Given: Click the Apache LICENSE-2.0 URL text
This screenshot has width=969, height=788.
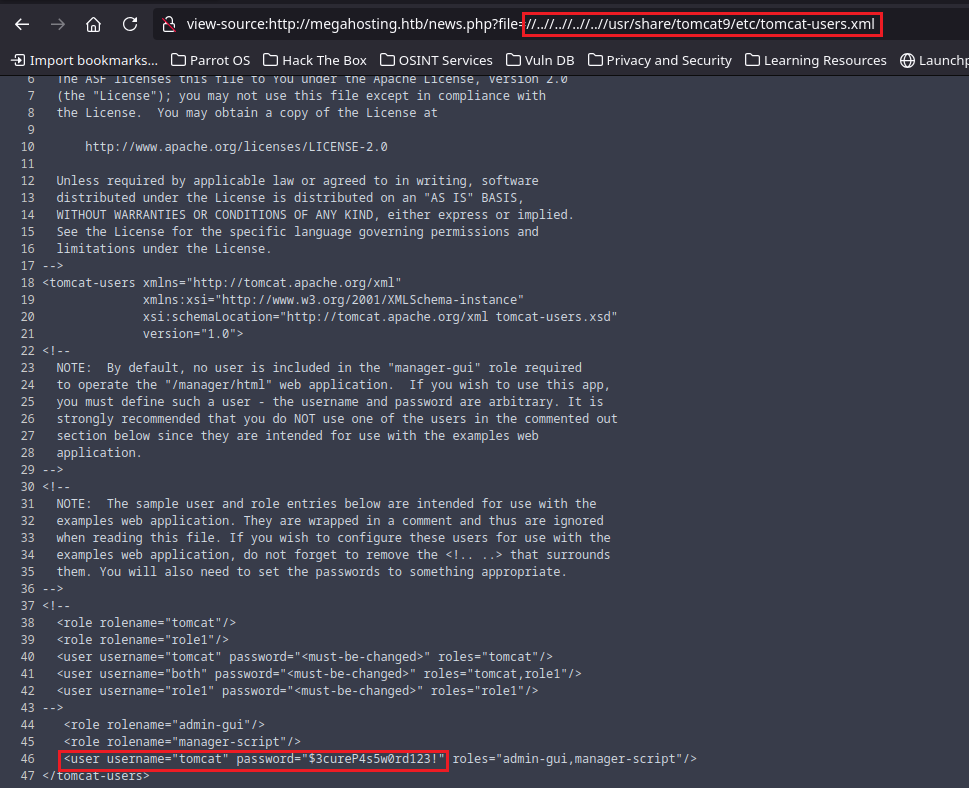Looking at the screenshot, I should click(236, 146).
